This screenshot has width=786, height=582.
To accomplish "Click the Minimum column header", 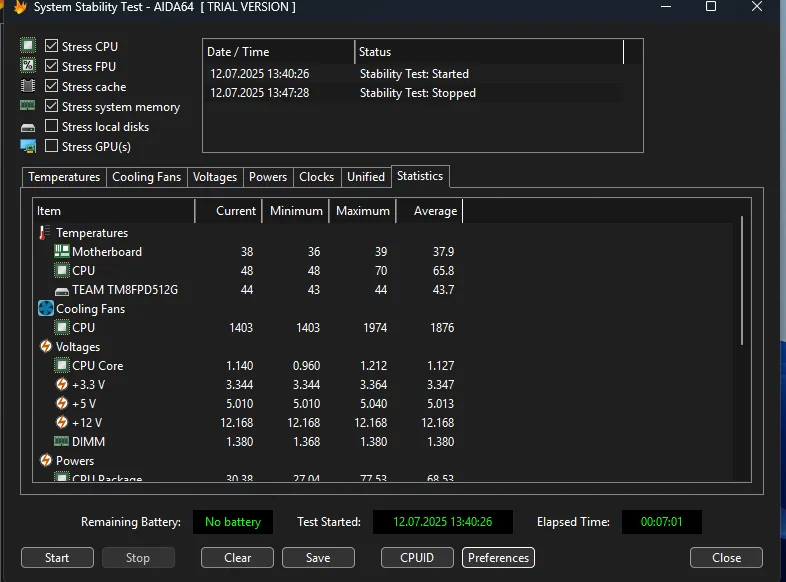I will [x=296, y=211].
